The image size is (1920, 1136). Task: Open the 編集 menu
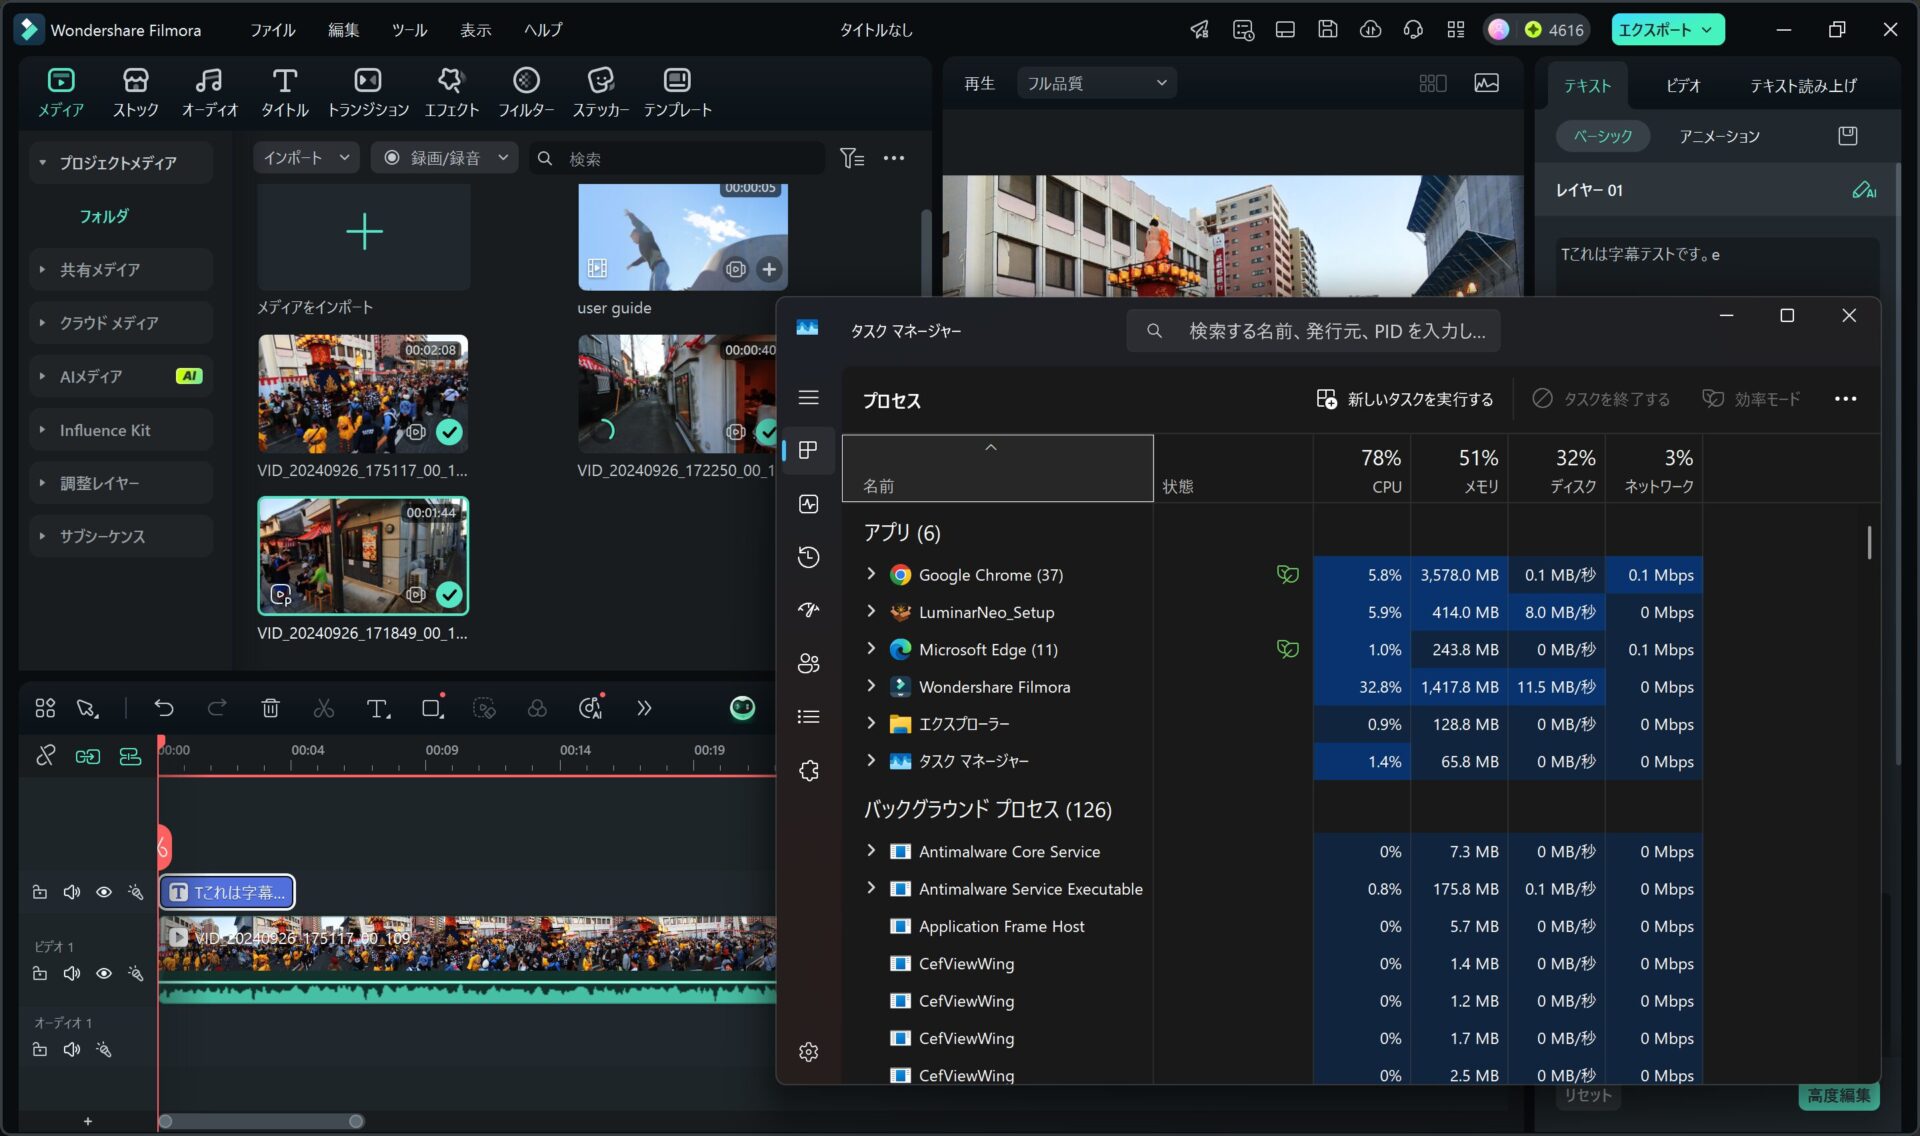pyautogui.click(x=344, y=30)
